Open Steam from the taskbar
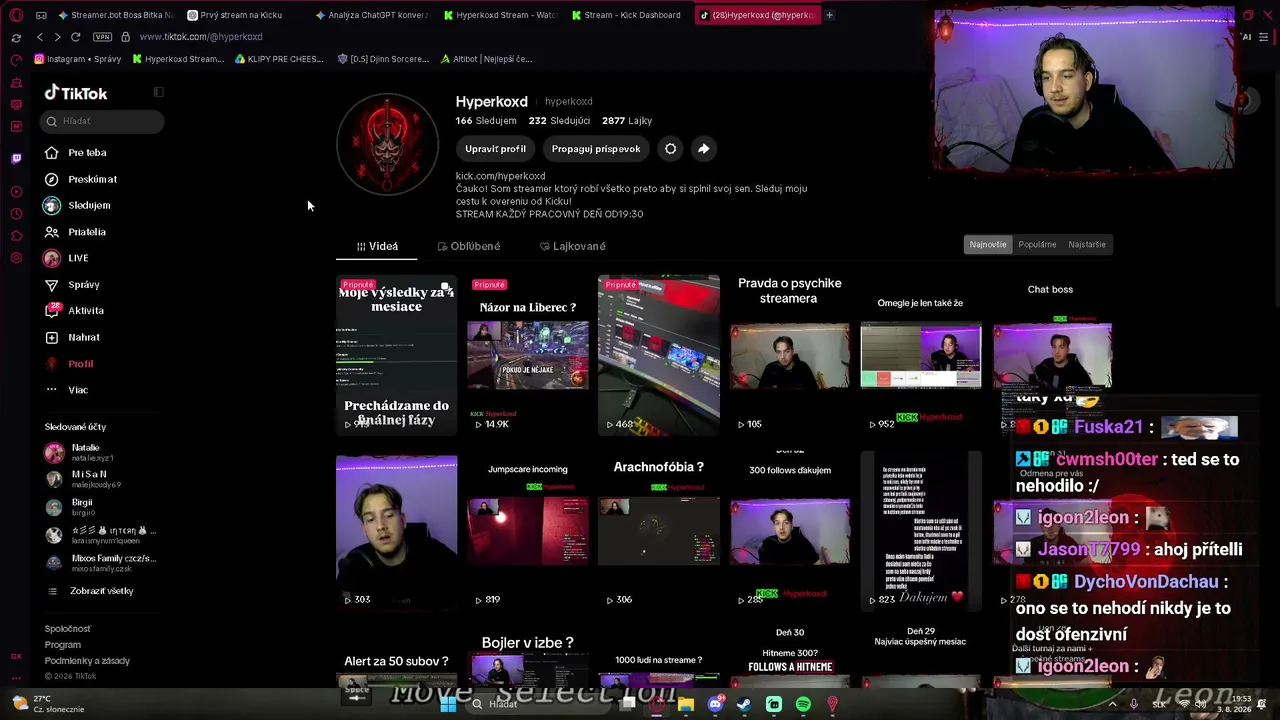1280x720 pixels. click(744, 705)
